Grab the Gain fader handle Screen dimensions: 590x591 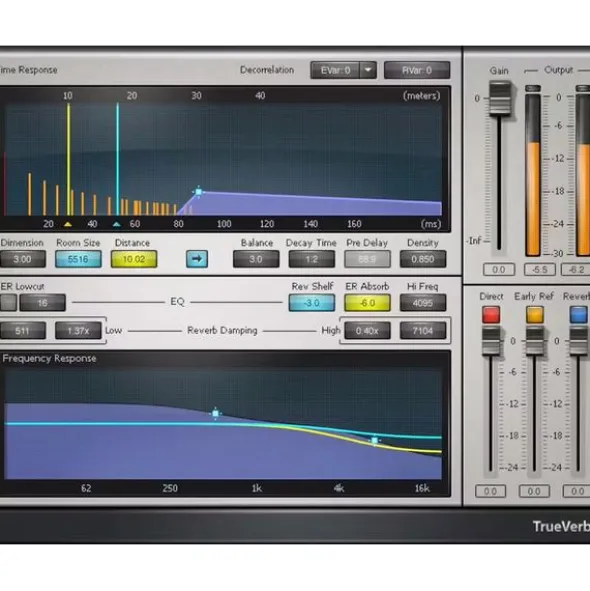click(x=500, y=99)
